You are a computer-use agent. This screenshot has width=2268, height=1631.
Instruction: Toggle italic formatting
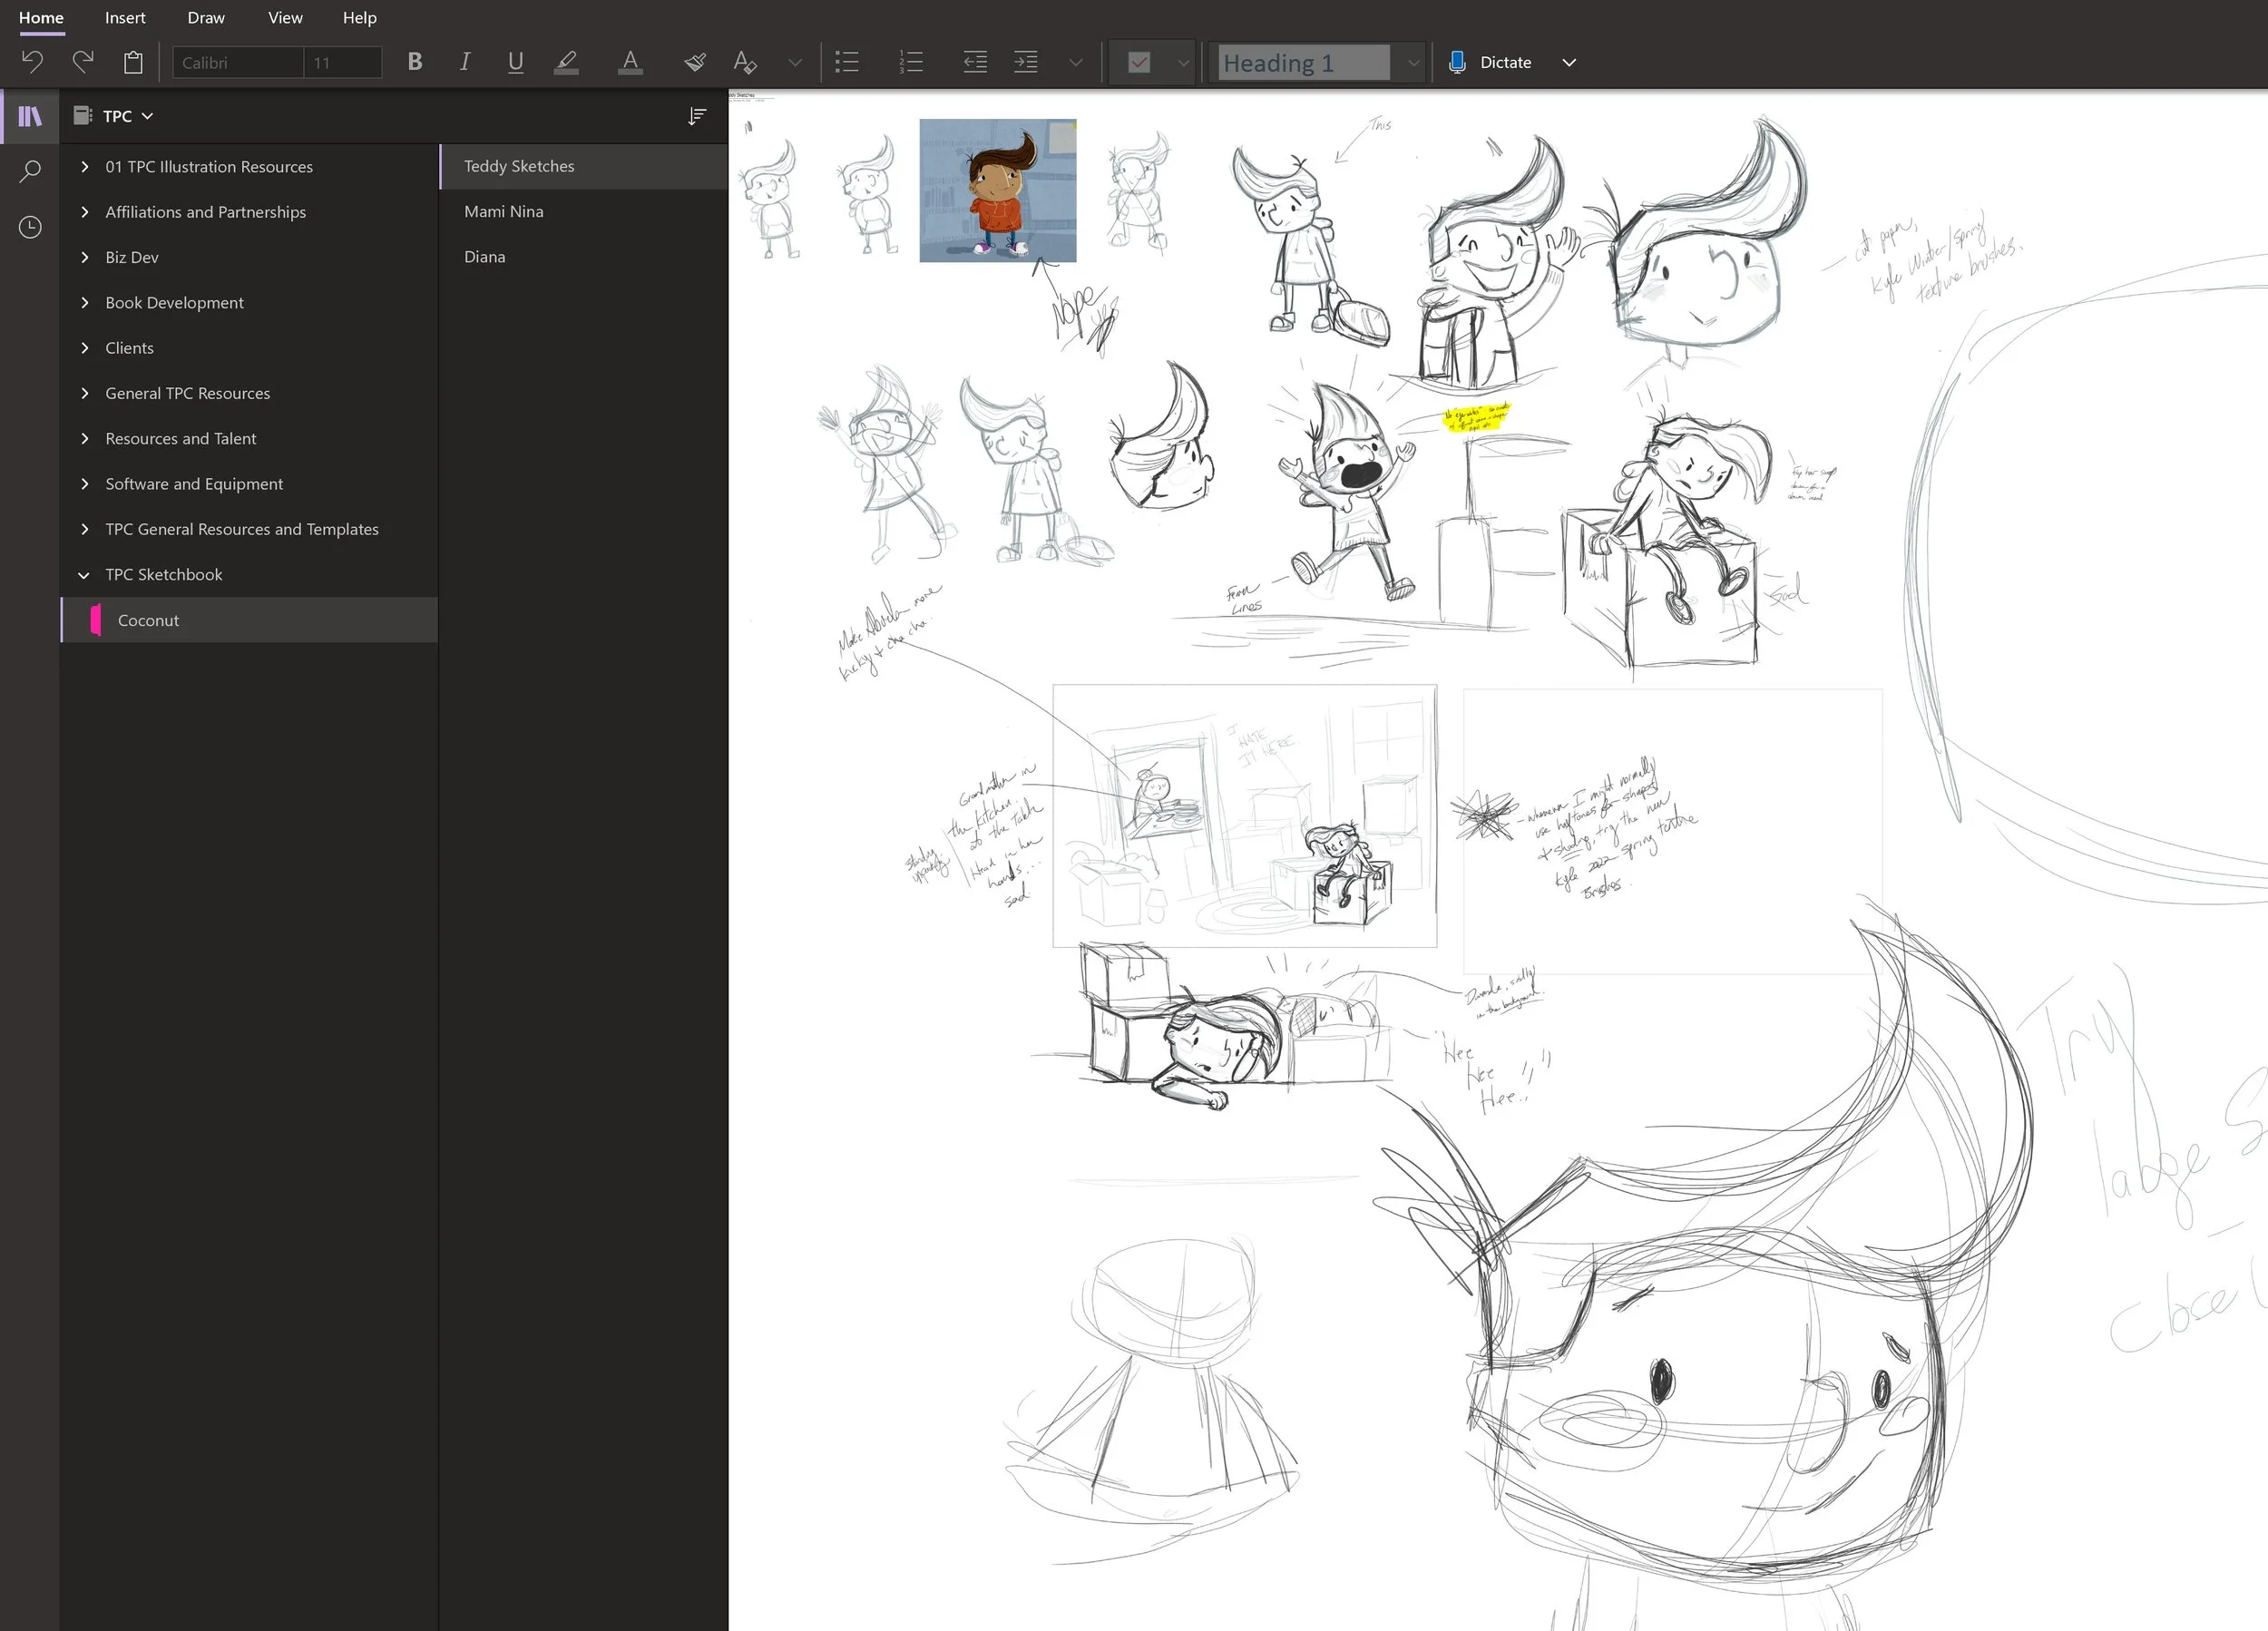(465, 62)
